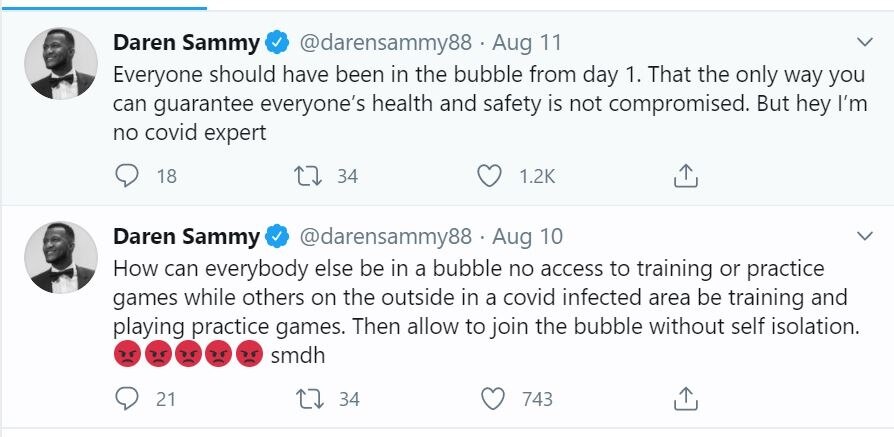
Task: Click @darensammy88 handle on Aug 10 tweet
Action: (x=385, y=237)
